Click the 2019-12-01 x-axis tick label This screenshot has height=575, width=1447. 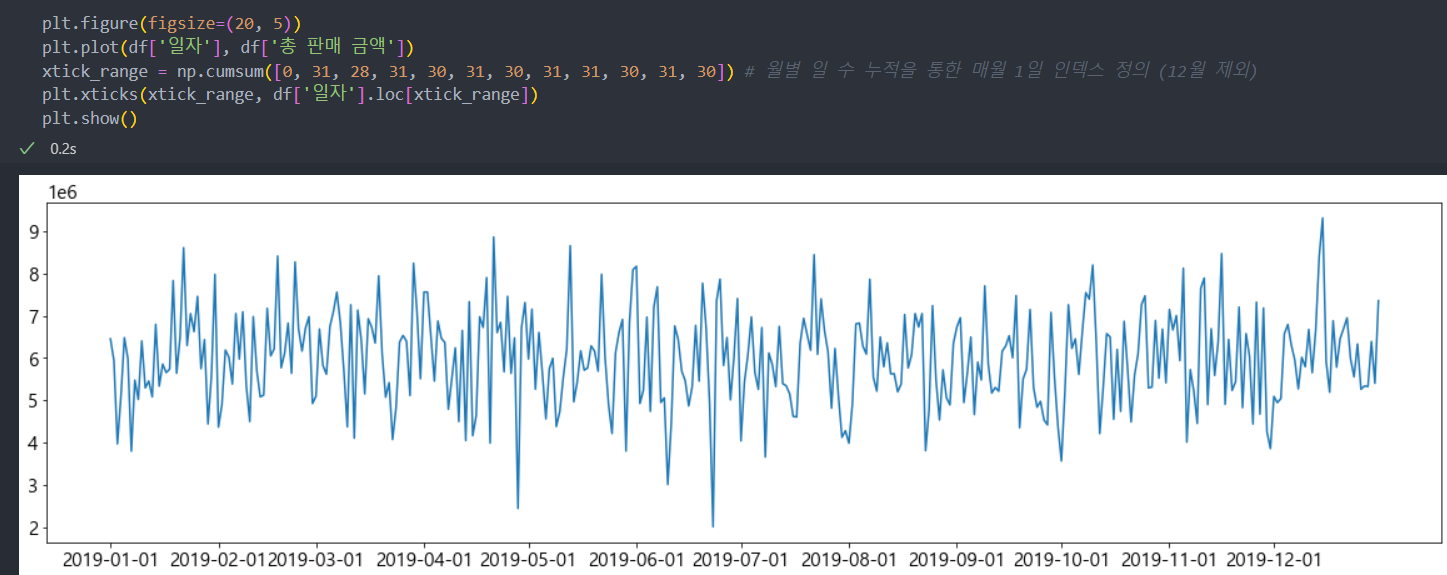1276,559
